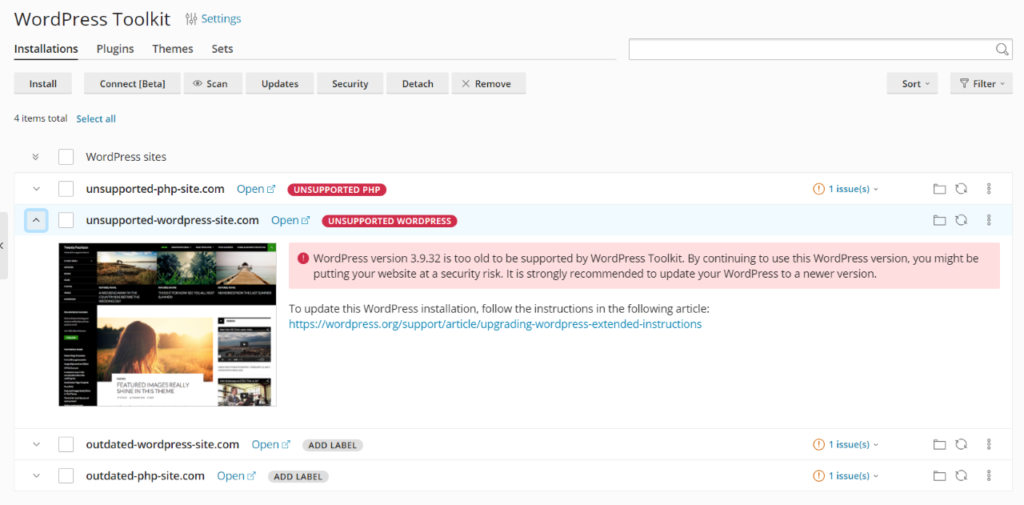Tick the outdated-php-site.com checkbox
The width and height of the screenshot is (1024, 505).
click(66, 476)
